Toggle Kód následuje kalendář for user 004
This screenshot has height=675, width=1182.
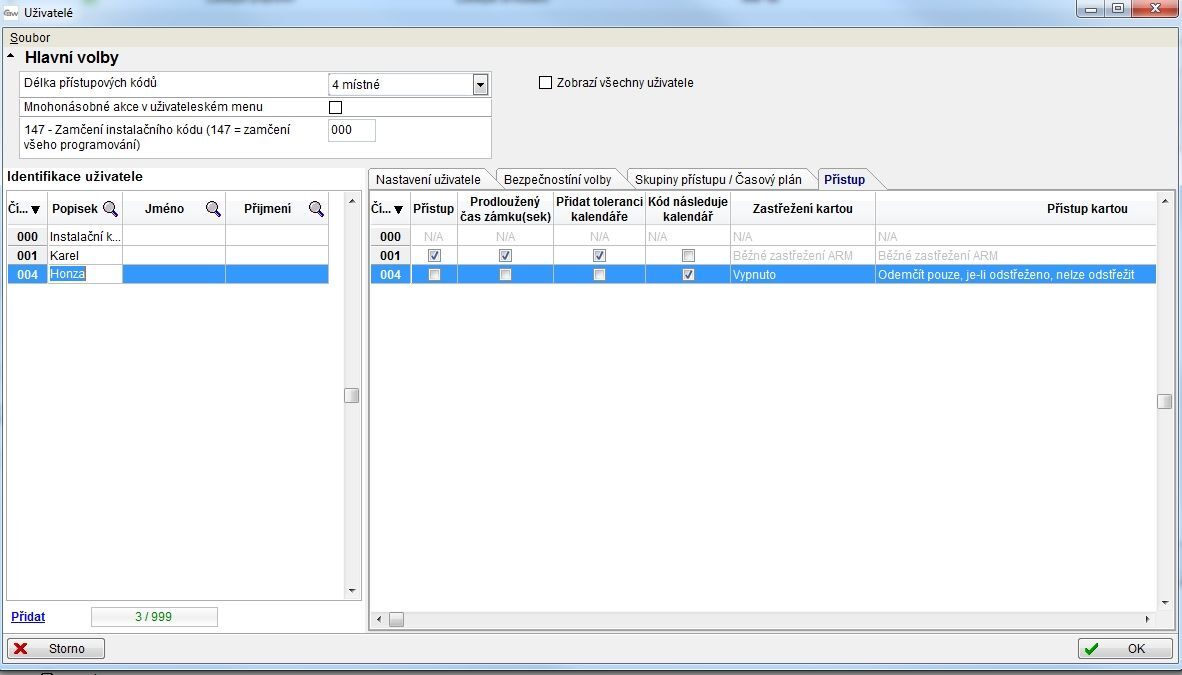688,275
